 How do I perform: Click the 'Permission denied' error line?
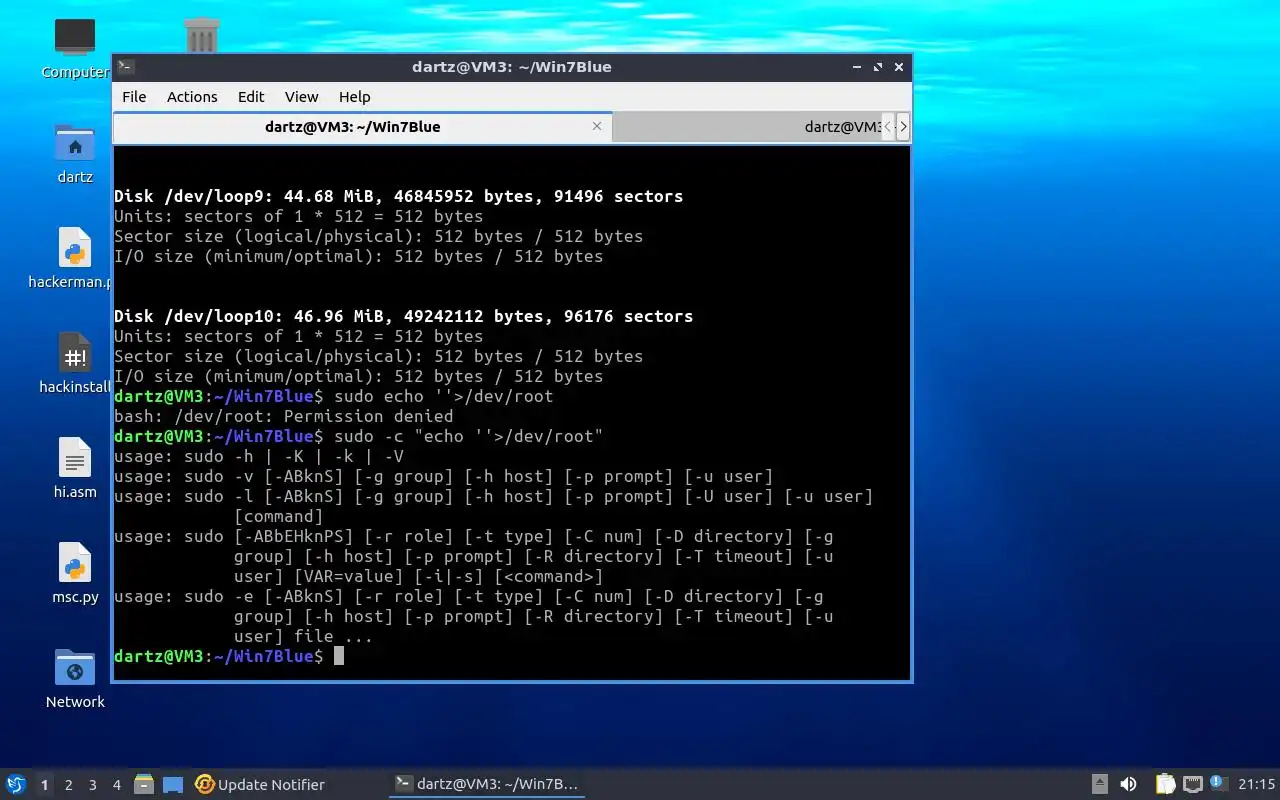pos(283,416)
